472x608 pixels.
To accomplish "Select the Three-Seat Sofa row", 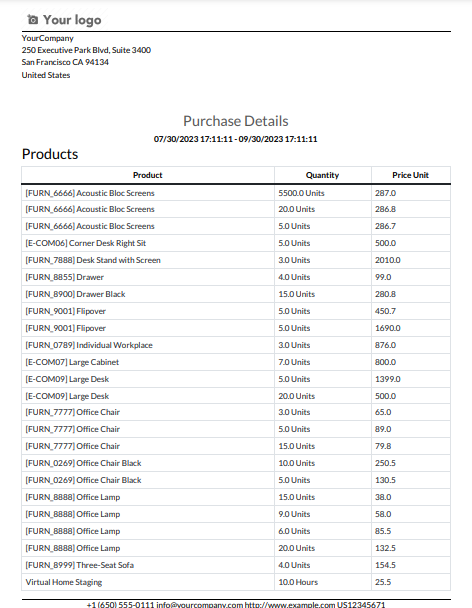I will coord(236,565).
